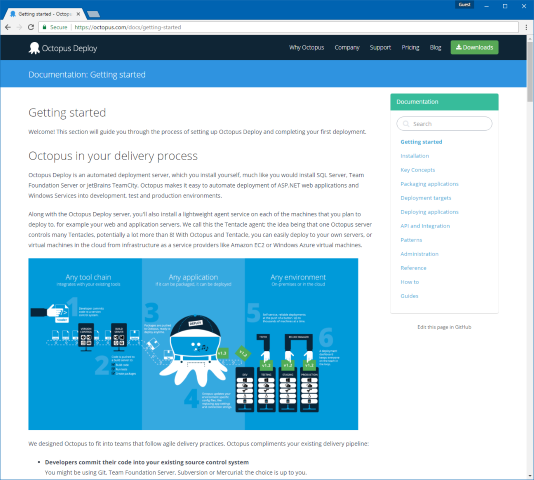The height and width of the screenshot is (480, 534).
Task: Click the browser forward arrow
Action: pyautogui.click(x=19, y=27)
